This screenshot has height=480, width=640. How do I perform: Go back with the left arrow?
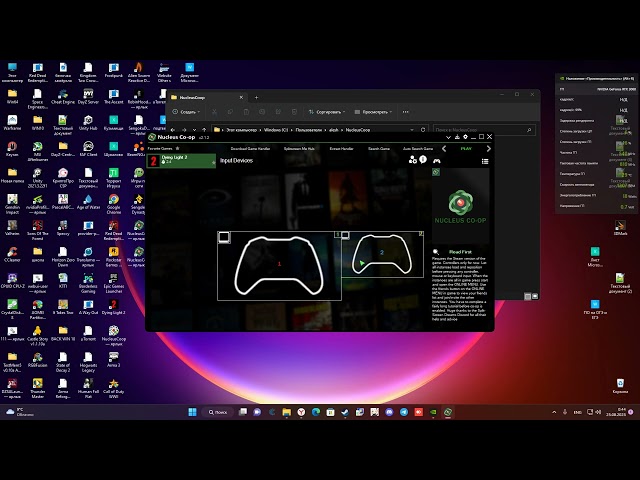coord(444,149)
